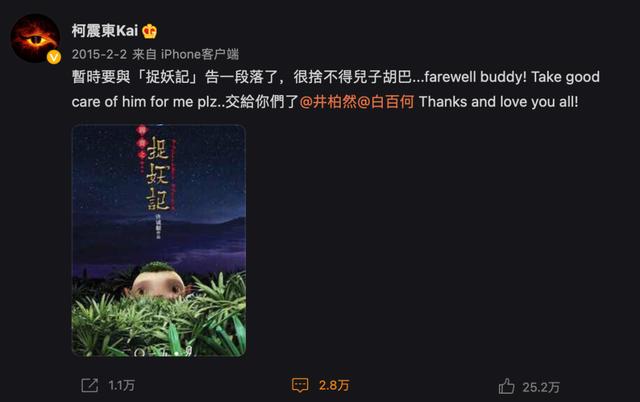
Task: Click the 2.8万 comment count
Action: pyautogui.click(x=334, y=386)
